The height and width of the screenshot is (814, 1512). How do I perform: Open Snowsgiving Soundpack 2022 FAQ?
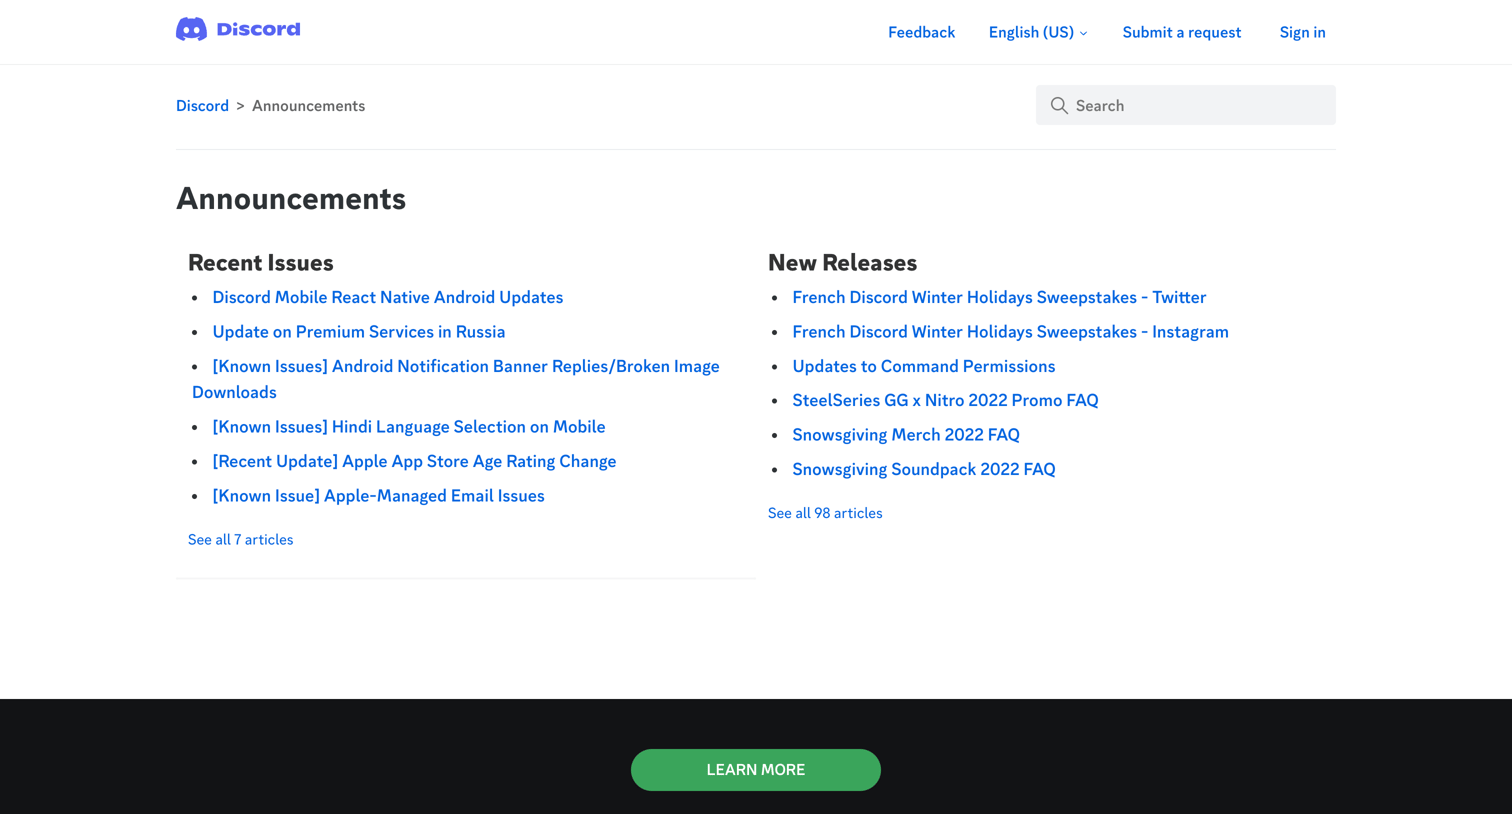(923, 469)
